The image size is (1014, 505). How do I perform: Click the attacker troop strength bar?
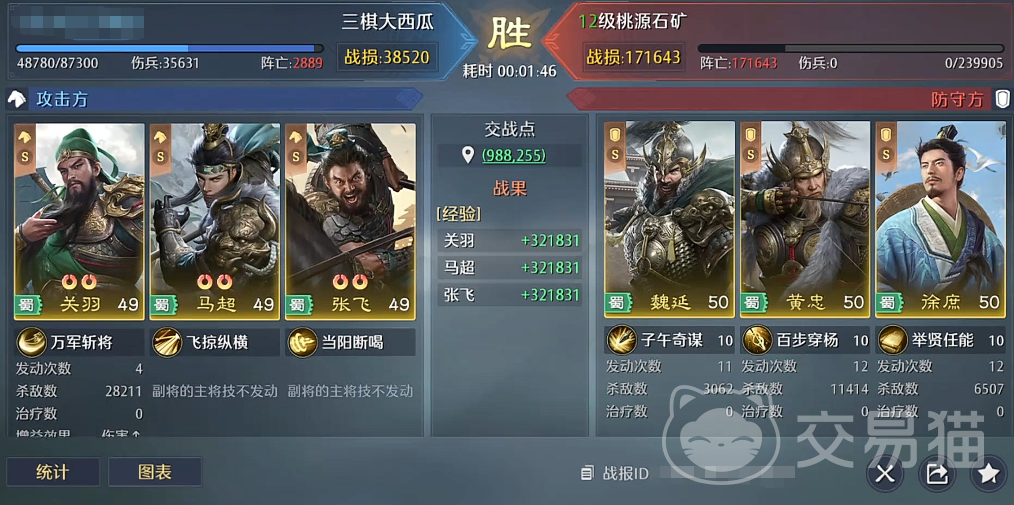tap(169, 48)
